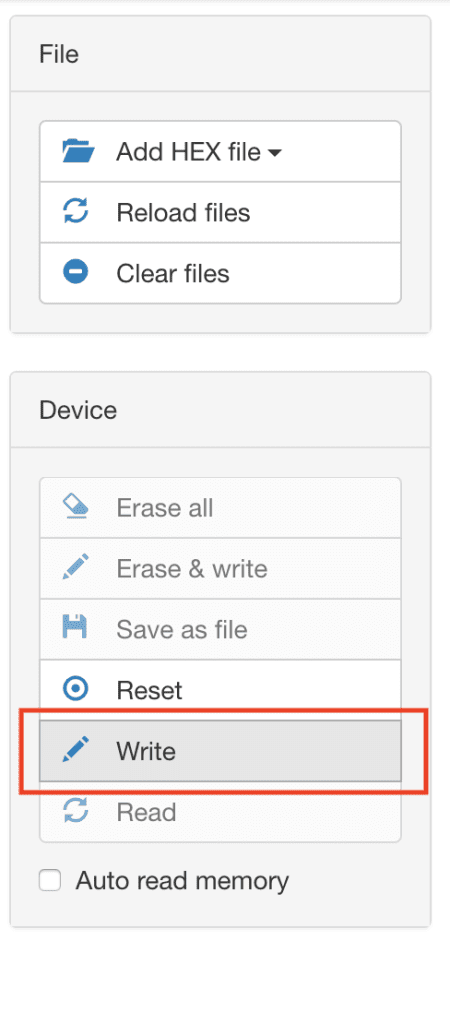This screenshot has width=450, height=1024.
Task: Click the highlighted Write label
Action: pos(146,751)
